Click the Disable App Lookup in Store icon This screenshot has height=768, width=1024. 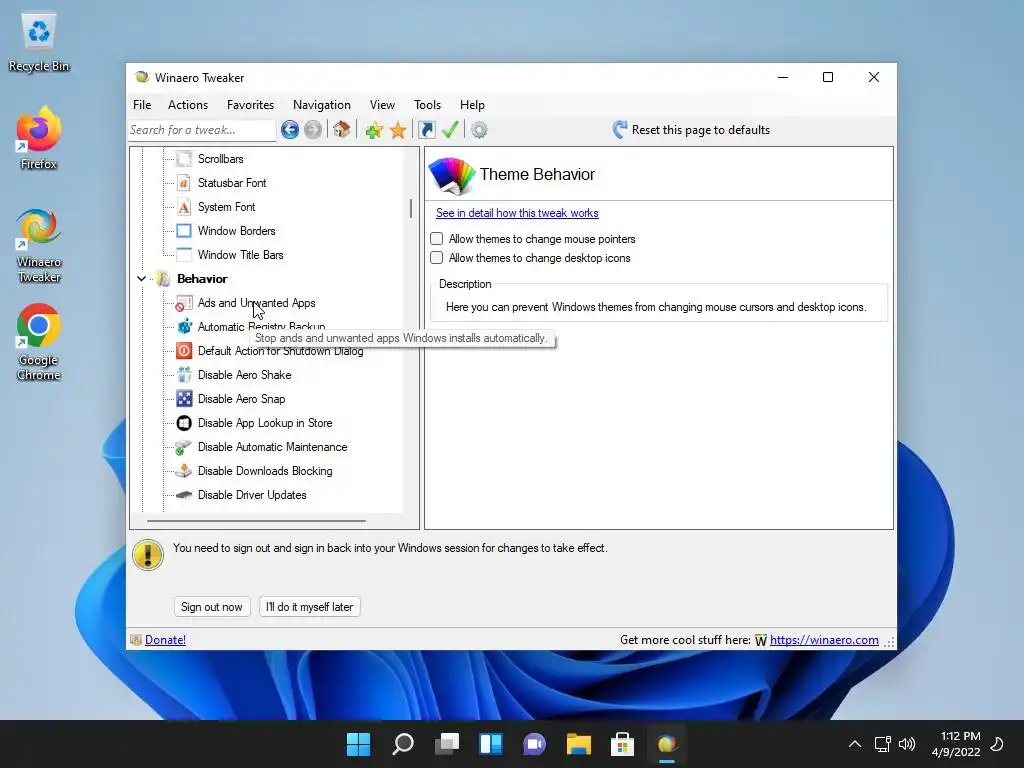click(x=184, y=423)
